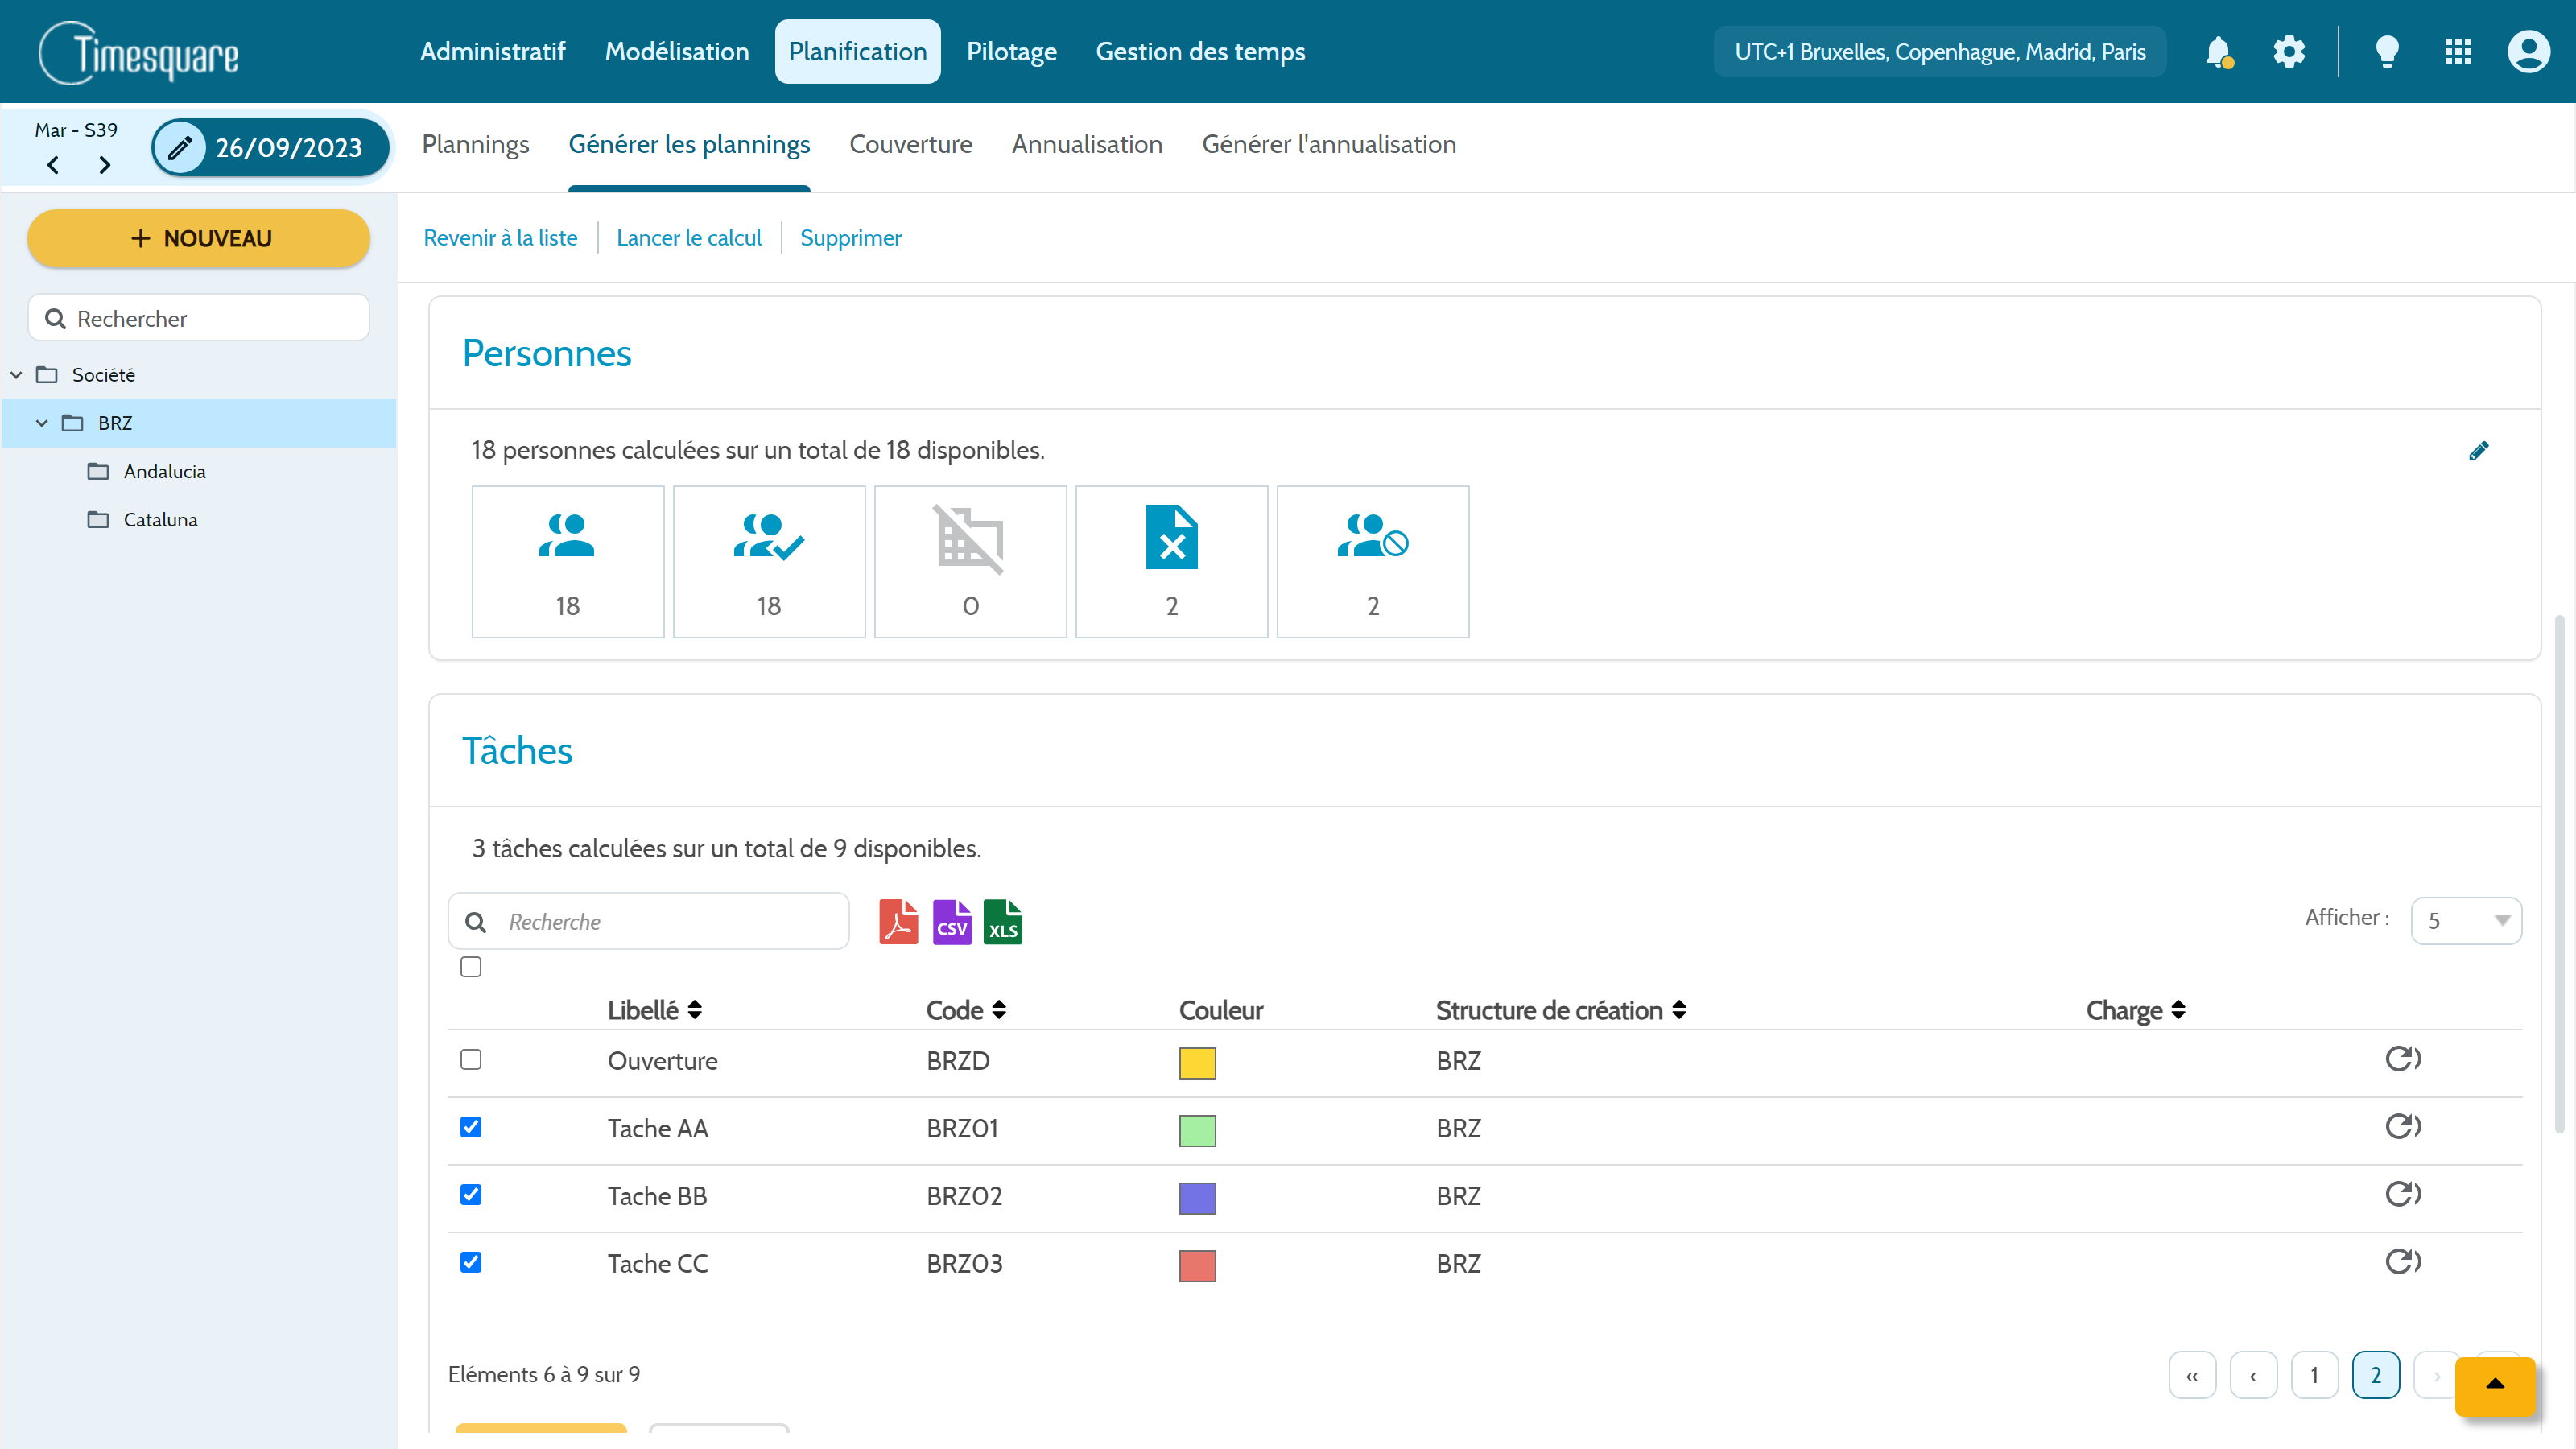Focus the tasks Recherche field
Viewport: 2576px width, 1449px height.
649,922
